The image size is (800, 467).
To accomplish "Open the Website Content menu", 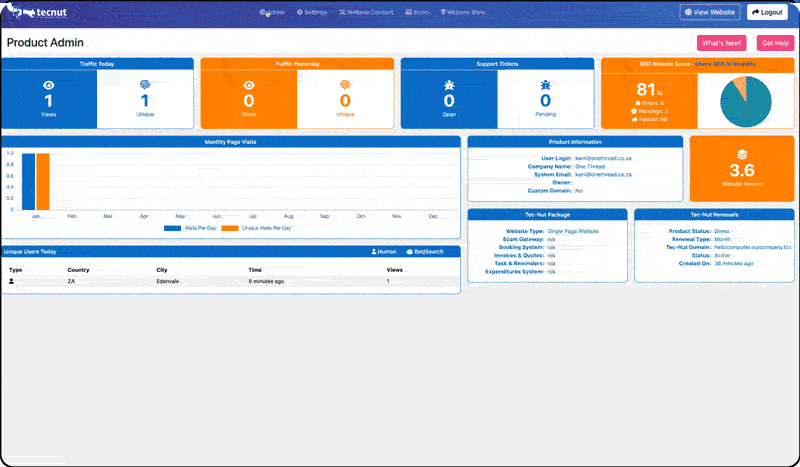I will [366, 12].
